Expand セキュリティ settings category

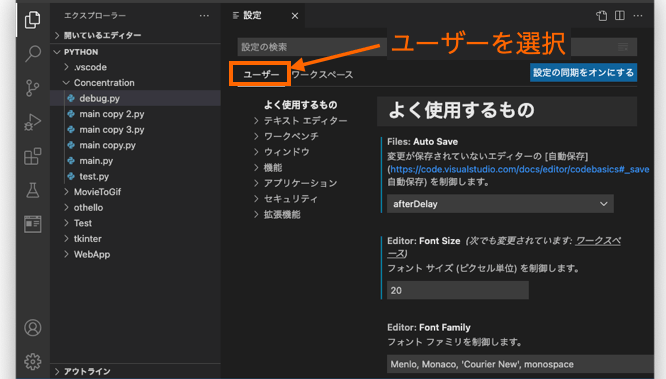coord(286,199)
